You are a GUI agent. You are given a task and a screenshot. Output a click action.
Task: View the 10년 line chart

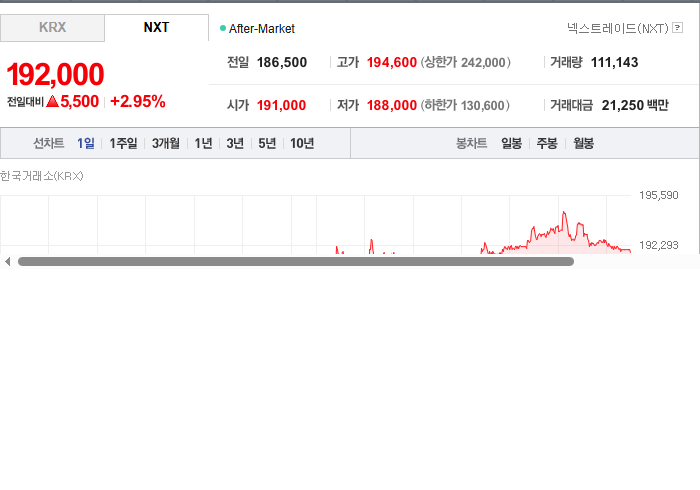[302, 143]
